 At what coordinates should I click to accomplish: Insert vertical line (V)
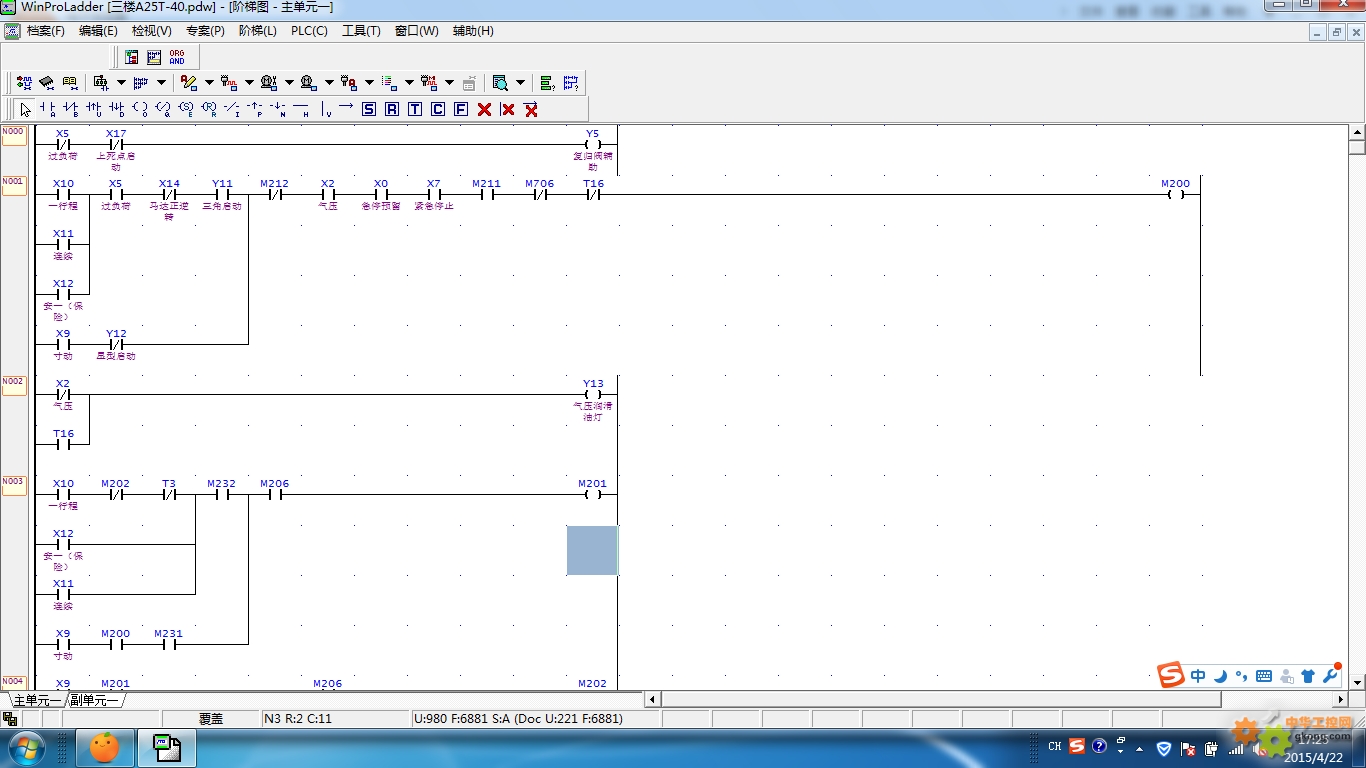pyautogui.click(x=324, y=109)
